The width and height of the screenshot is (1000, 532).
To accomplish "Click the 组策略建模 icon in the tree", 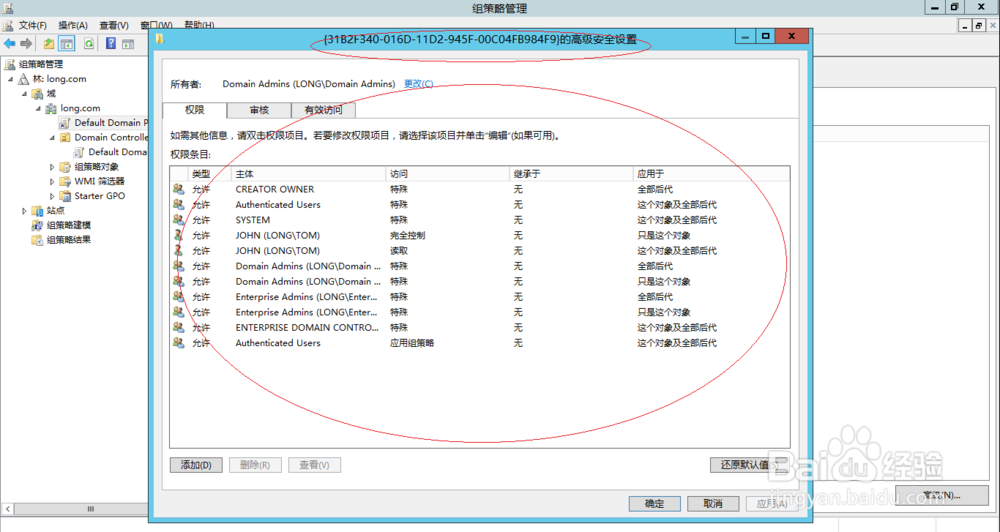I will click(38, 225).
